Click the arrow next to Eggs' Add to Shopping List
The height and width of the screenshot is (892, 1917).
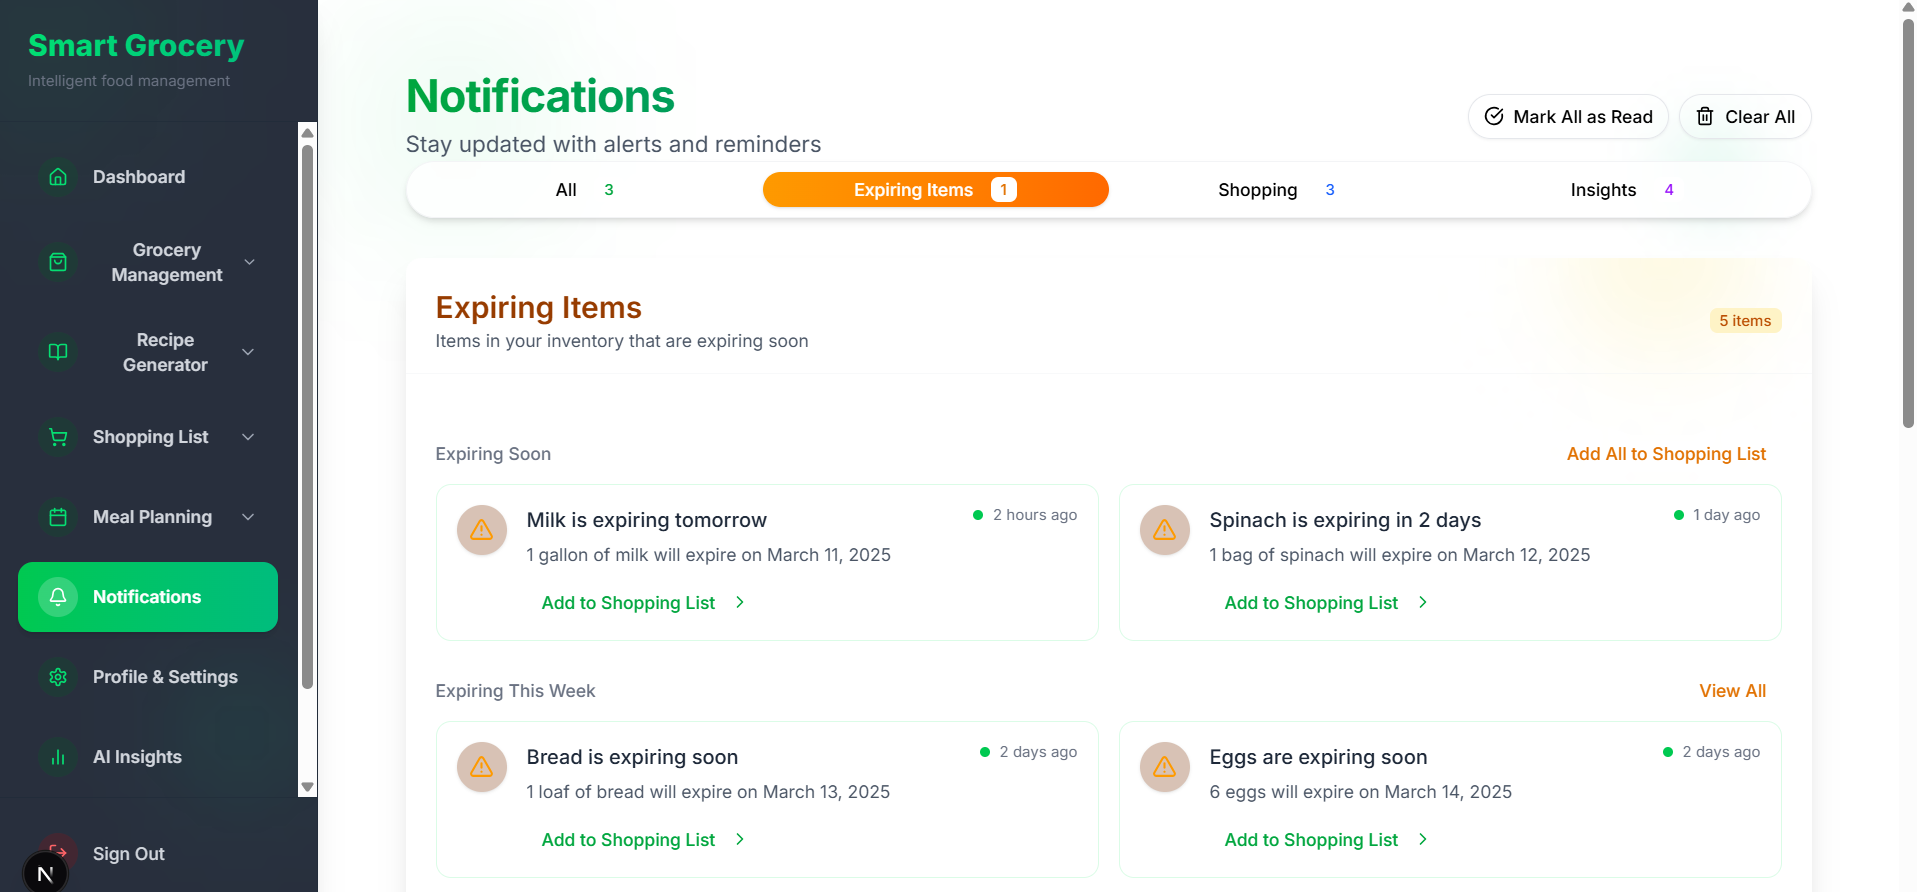click(x=1423, y=839)
